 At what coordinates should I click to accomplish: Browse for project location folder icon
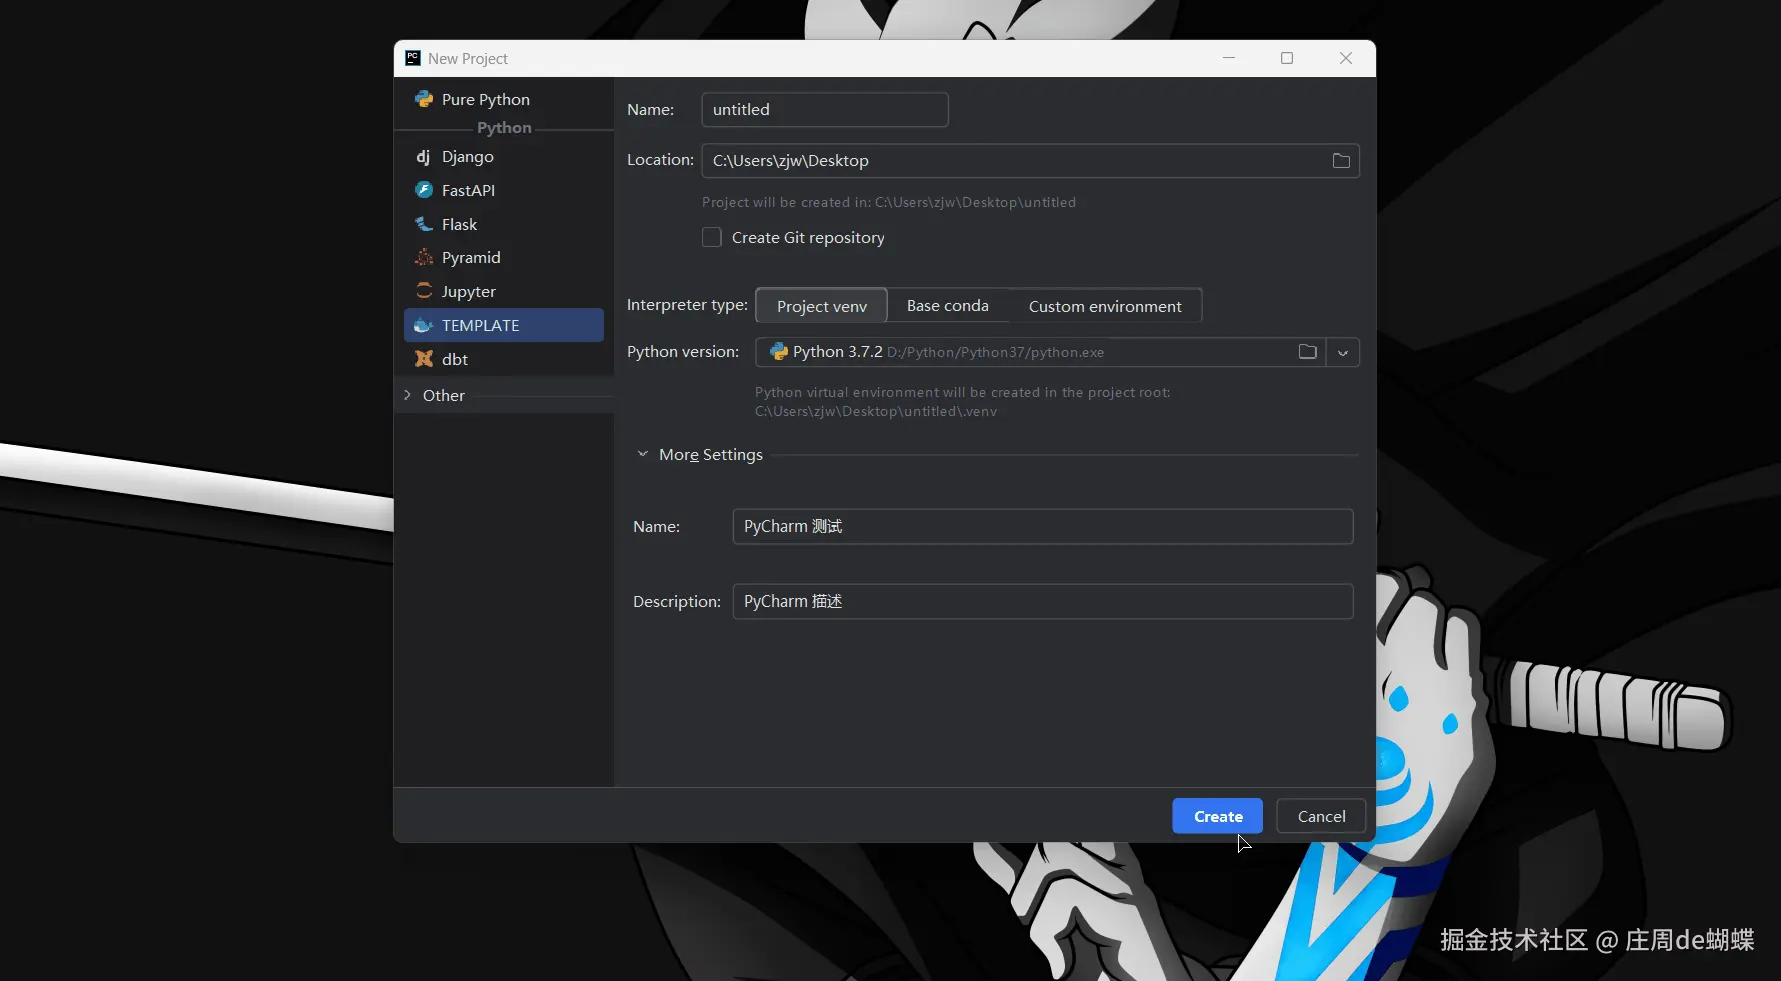click(1341, 161)
